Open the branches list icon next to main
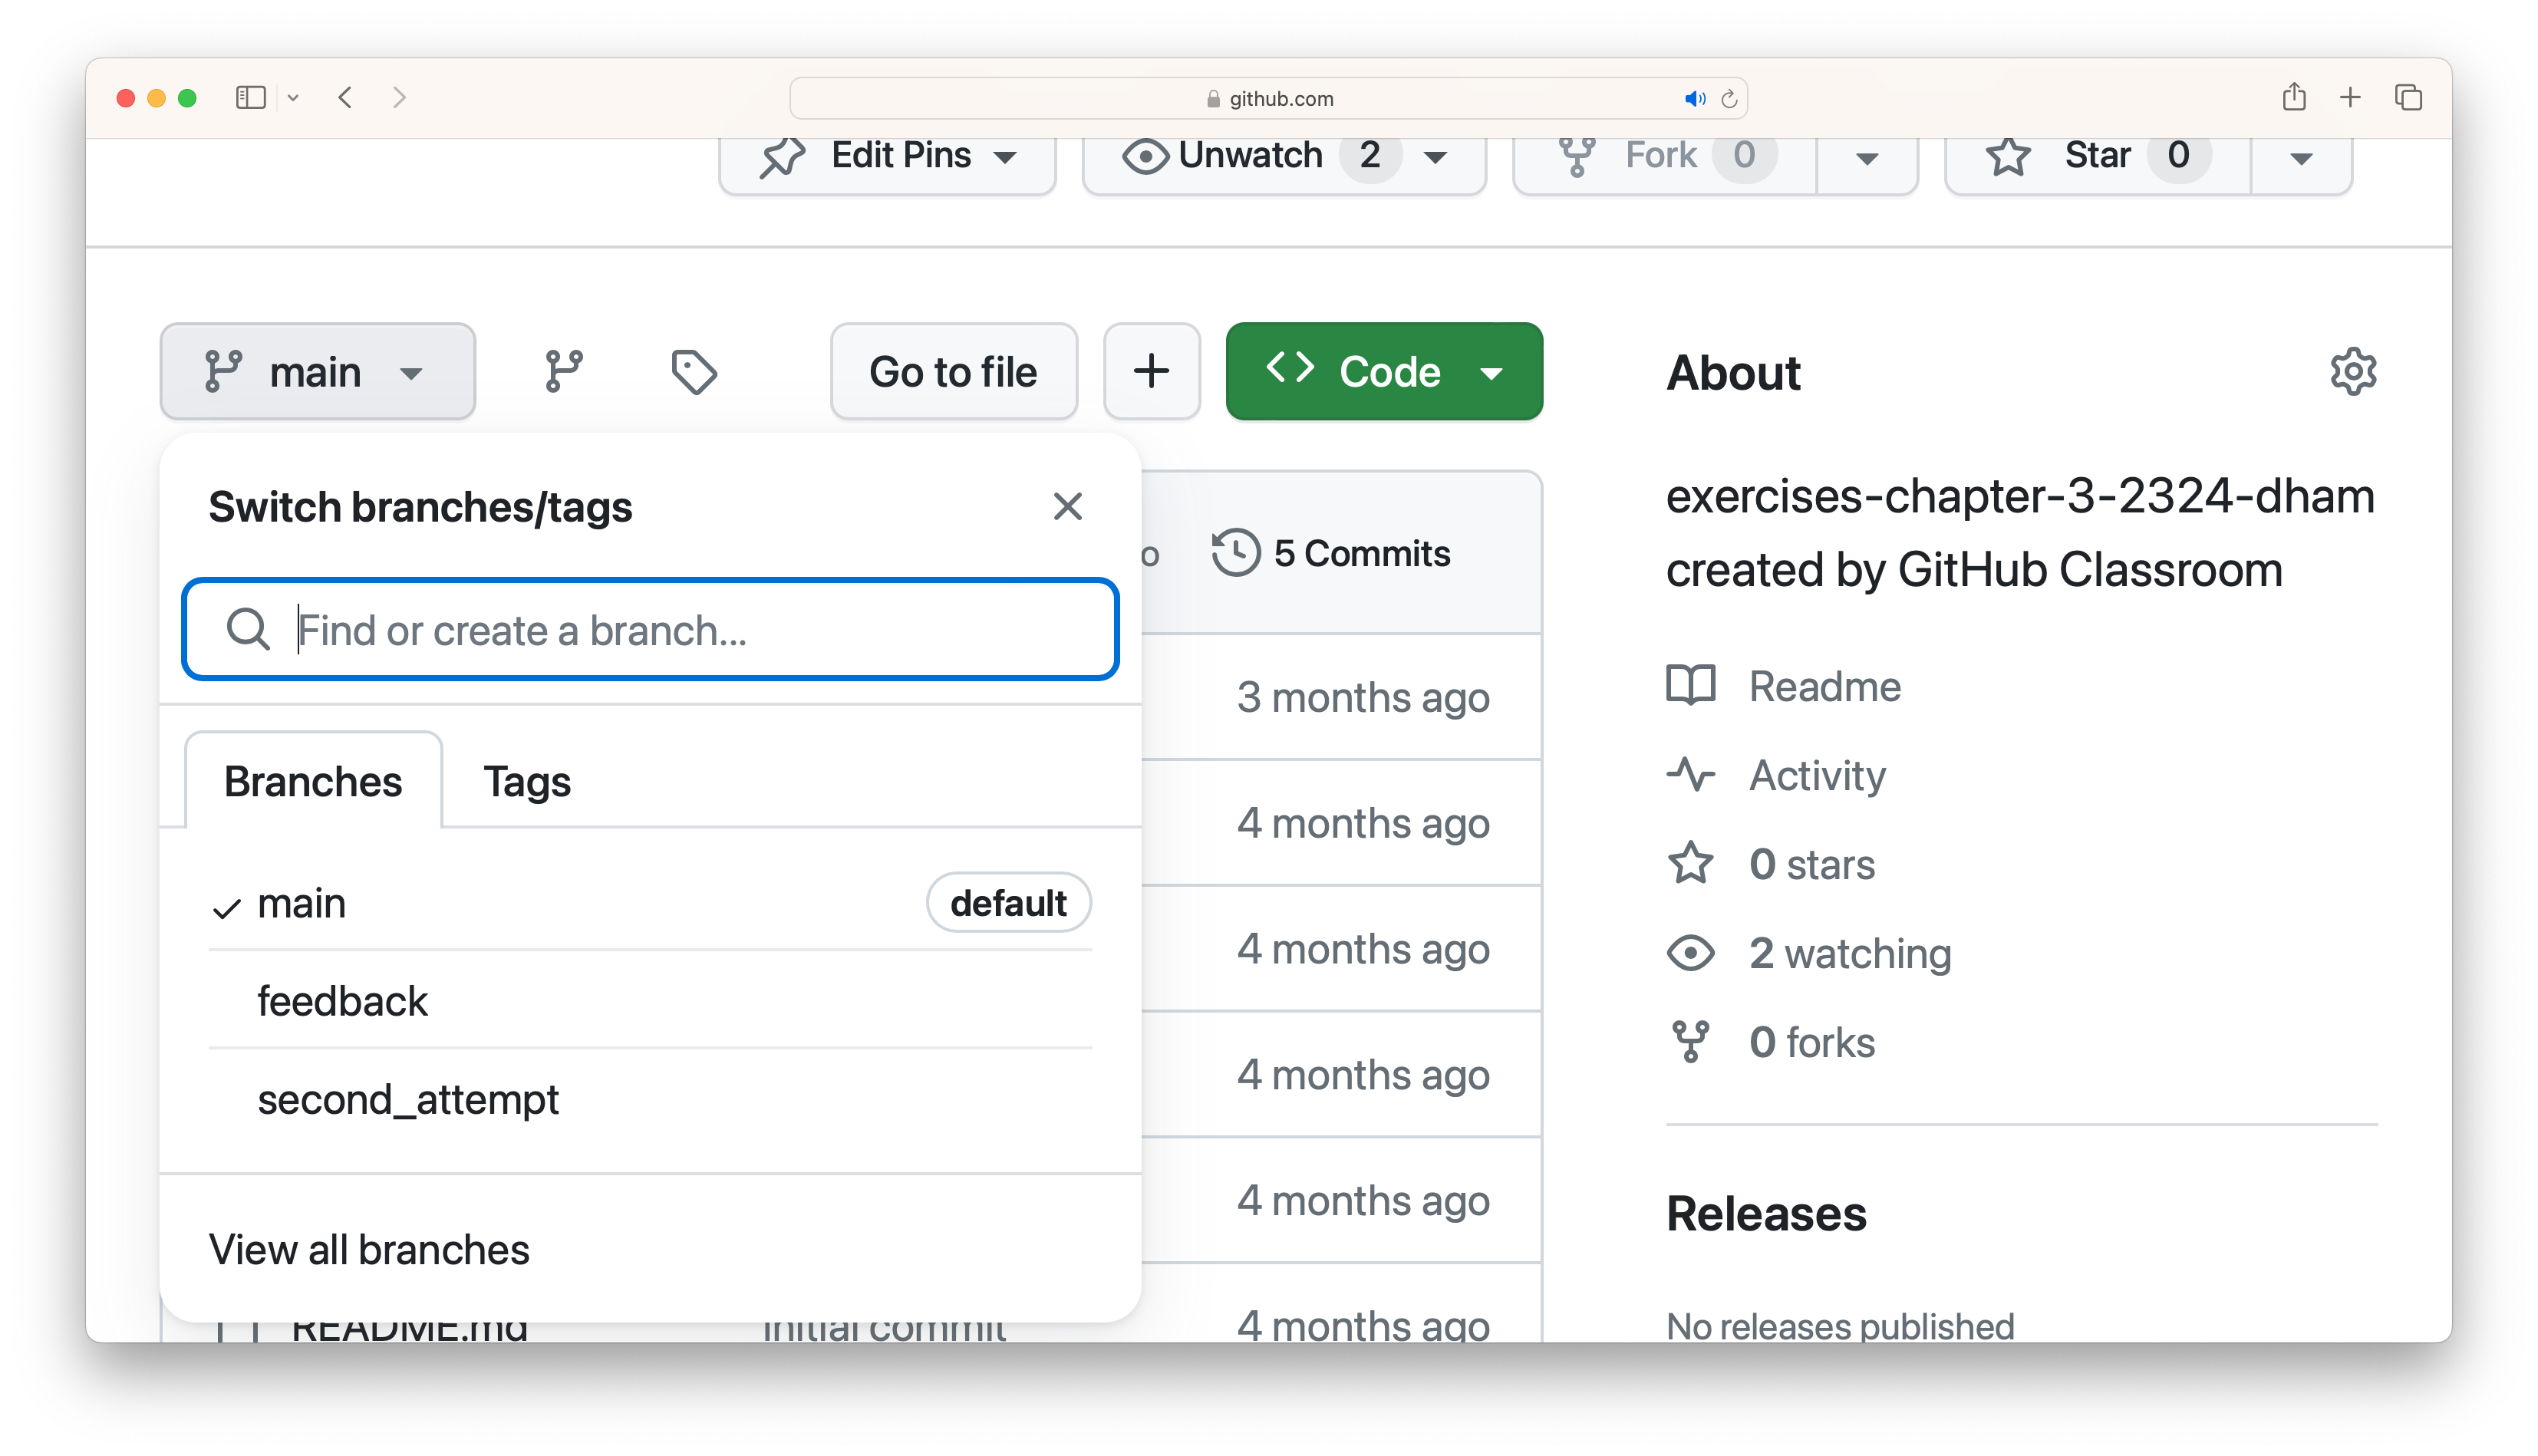The width and height of the screenshot is (2538, 1456). [564, 372]
